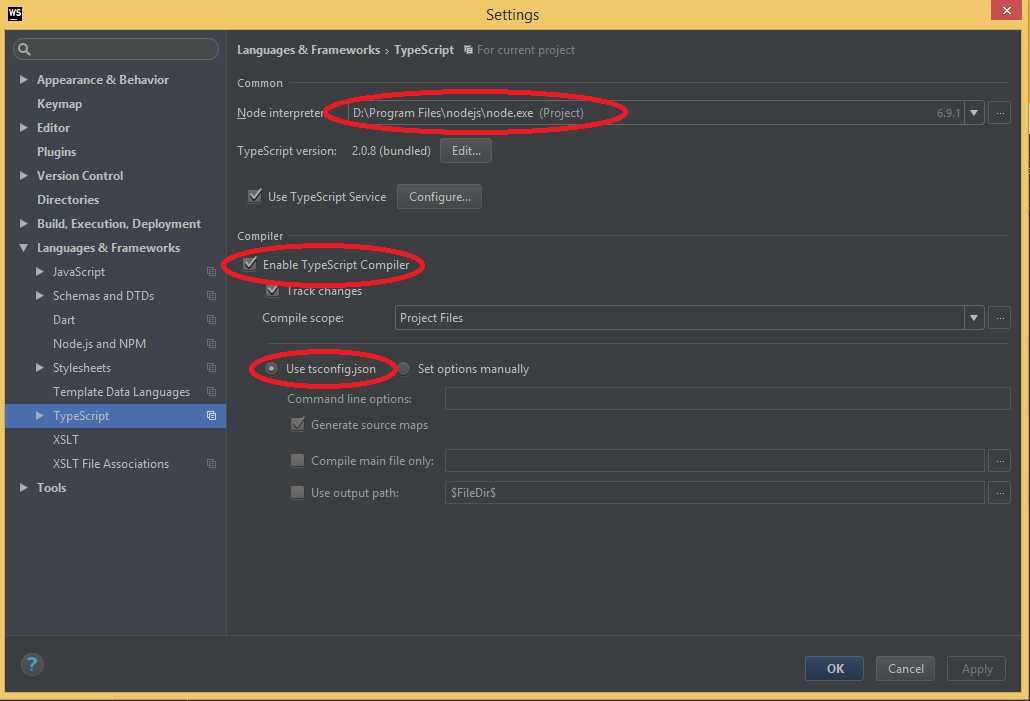Toggle Generate source maps checkbox

pyautogui.click(x=298, y=424)
